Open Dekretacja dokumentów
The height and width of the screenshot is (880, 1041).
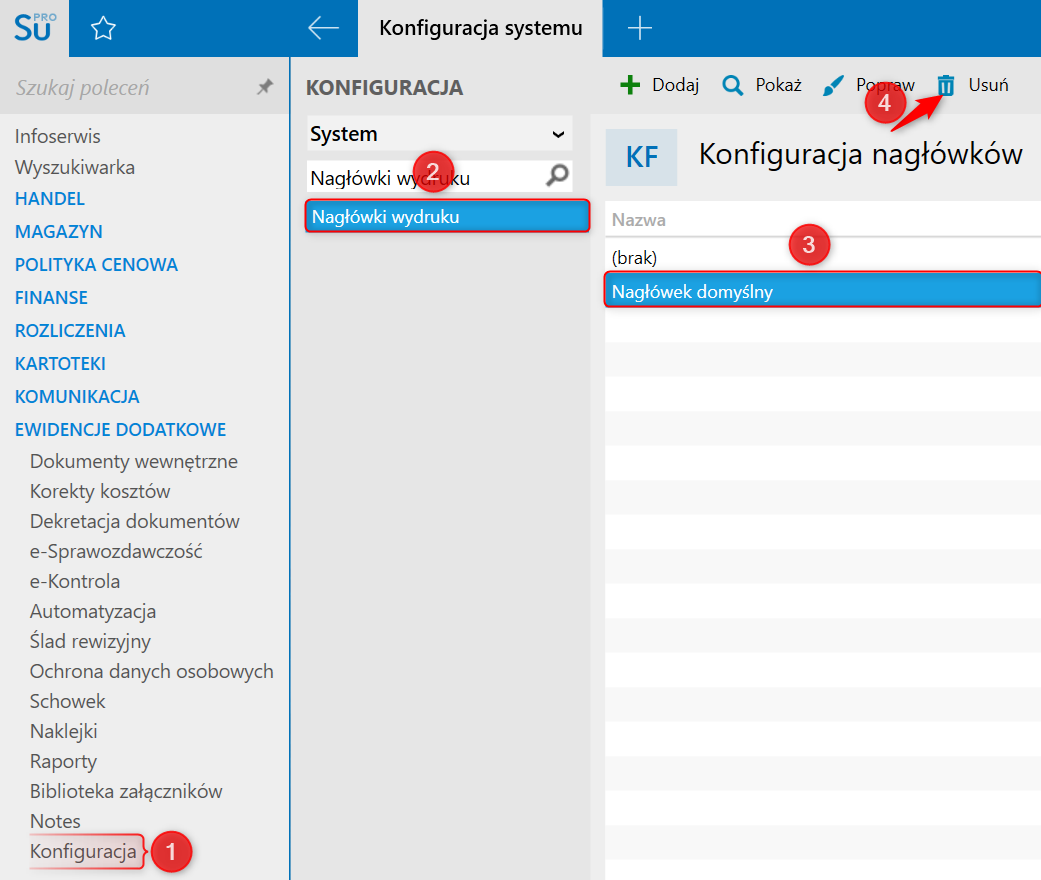click(134, 521)
